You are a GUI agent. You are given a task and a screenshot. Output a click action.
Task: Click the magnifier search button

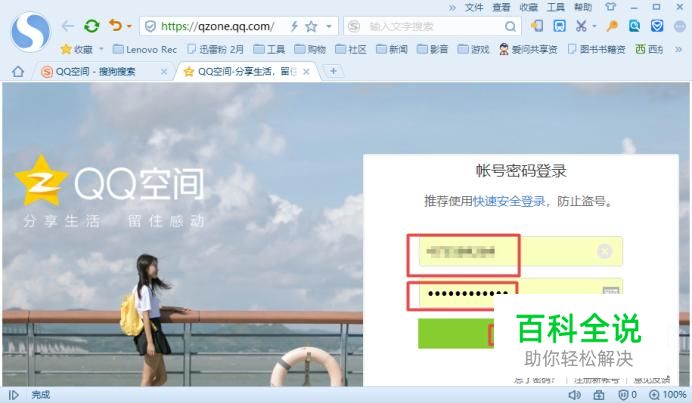click(x=510, y=26)
